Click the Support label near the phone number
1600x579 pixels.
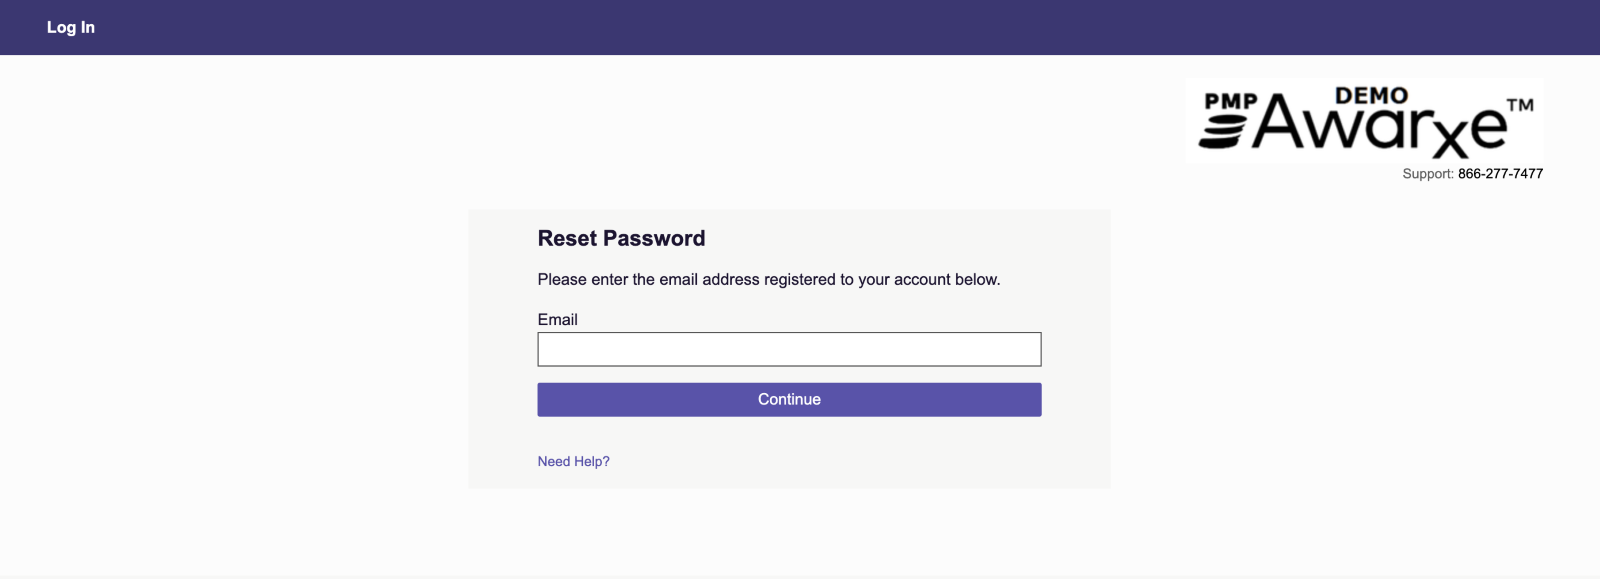[x=1427, y=173]
